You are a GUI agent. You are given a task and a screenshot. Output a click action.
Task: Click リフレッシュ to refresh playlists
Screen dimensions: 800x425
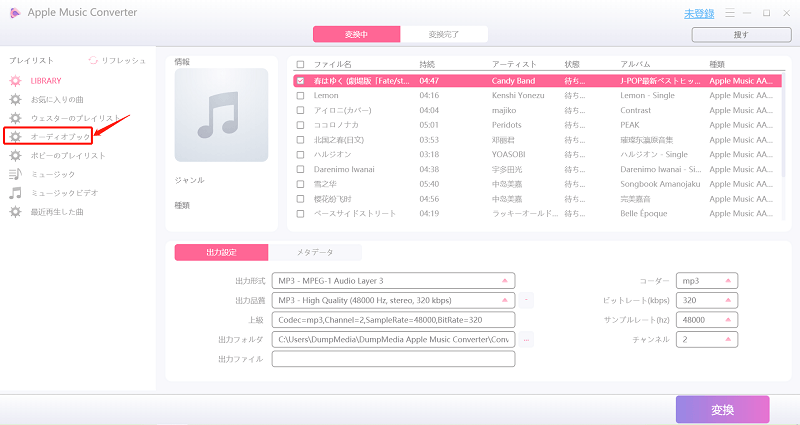click(123, 60)
